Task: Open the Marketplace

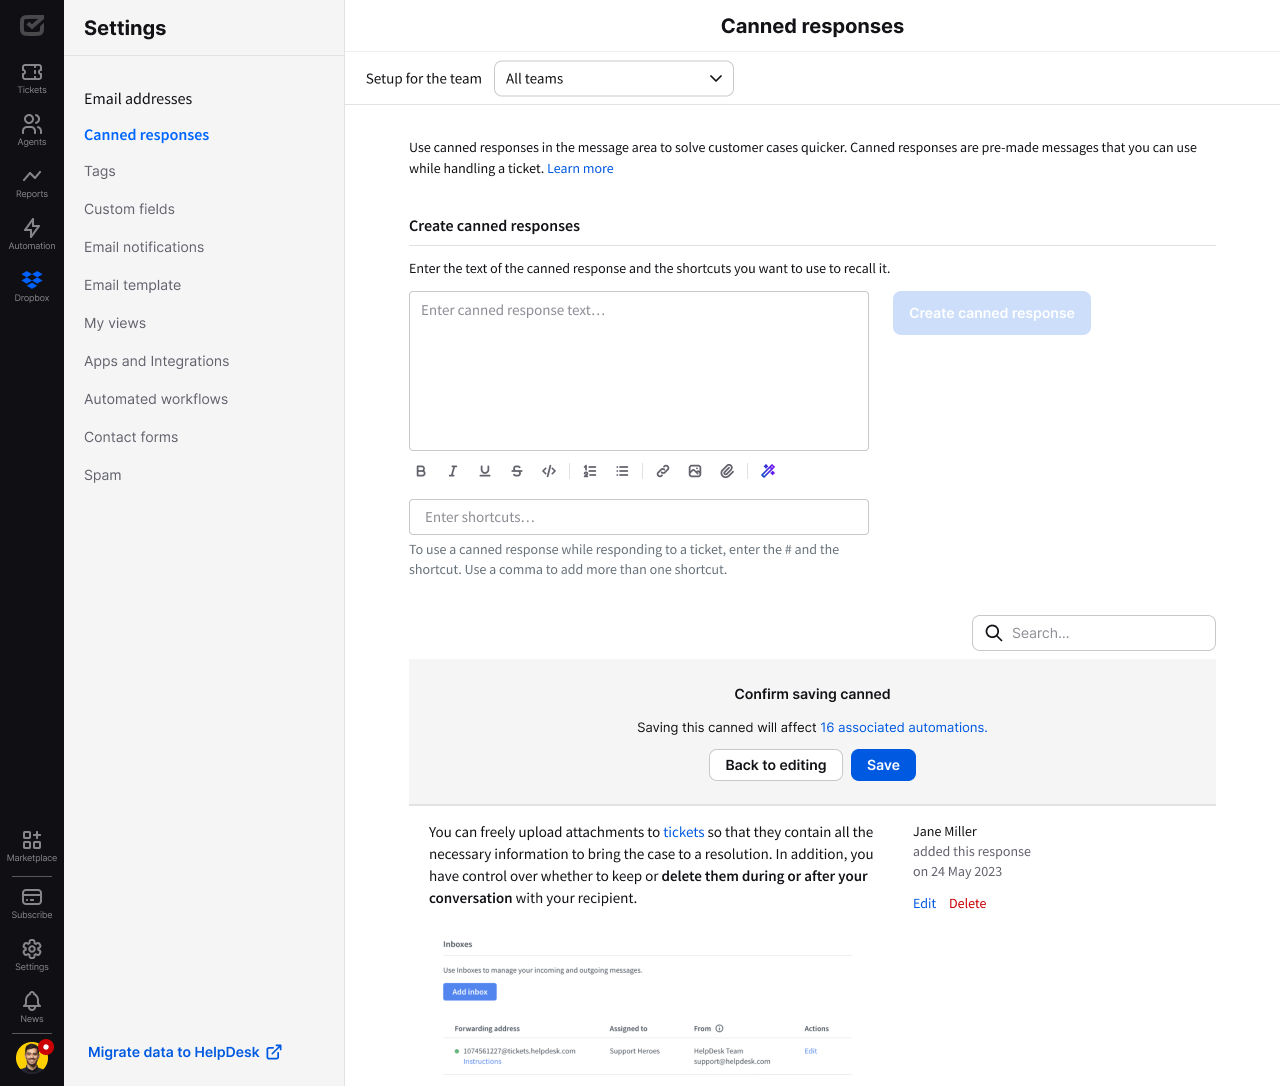Action: pos(32,846)
